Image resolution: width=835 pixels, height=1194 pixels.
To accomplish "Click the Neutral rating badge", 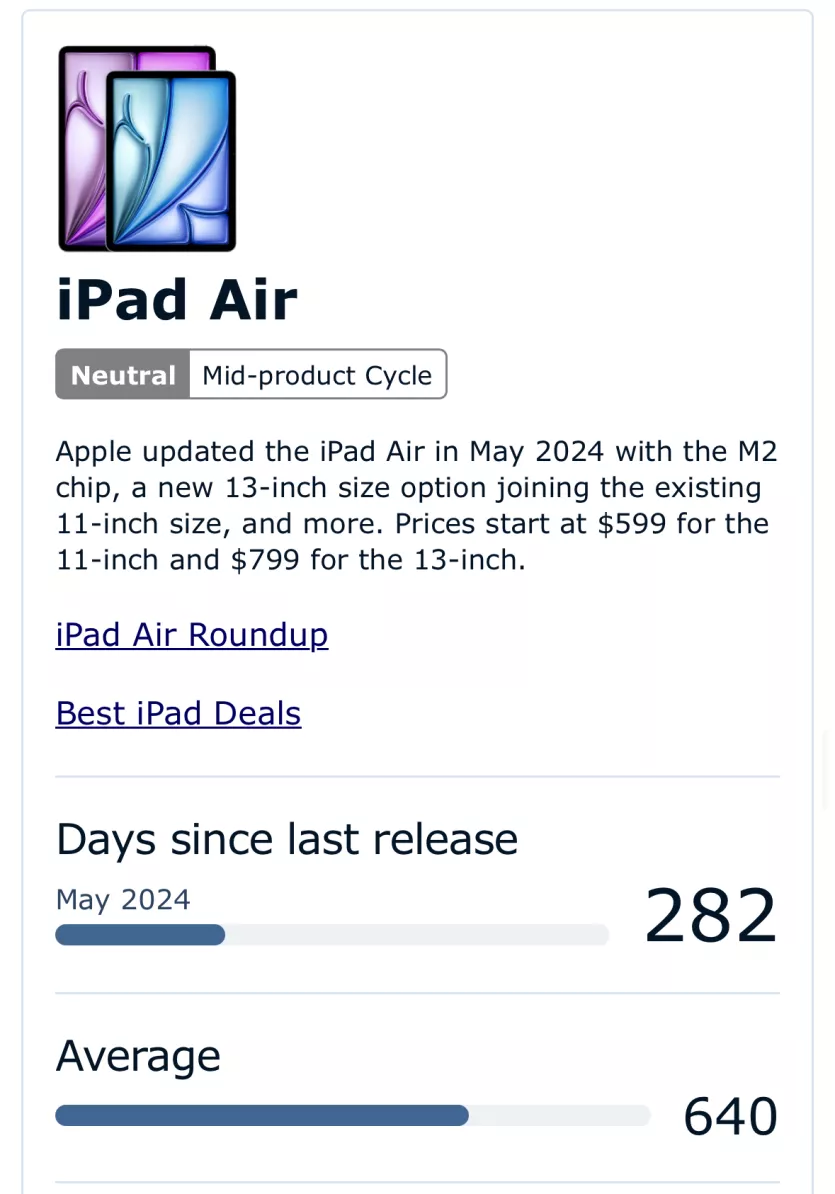I will (123, 375).
